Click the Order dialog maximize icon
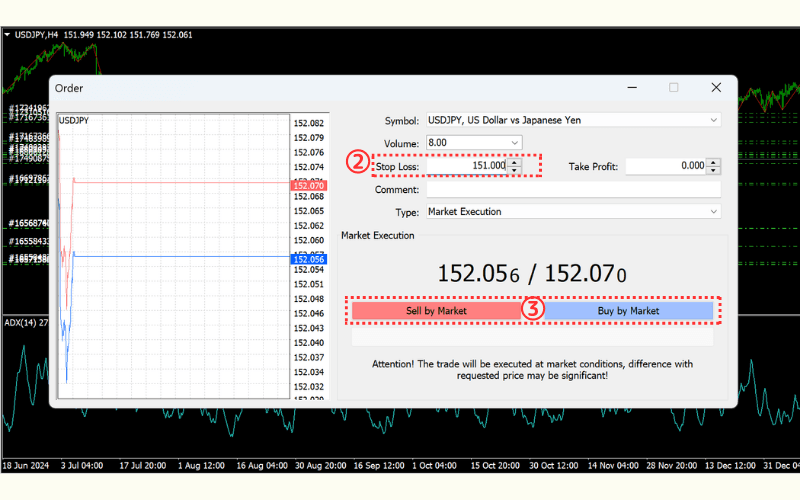The width and height of the screenshot is (800, 500). pos(673,88)
